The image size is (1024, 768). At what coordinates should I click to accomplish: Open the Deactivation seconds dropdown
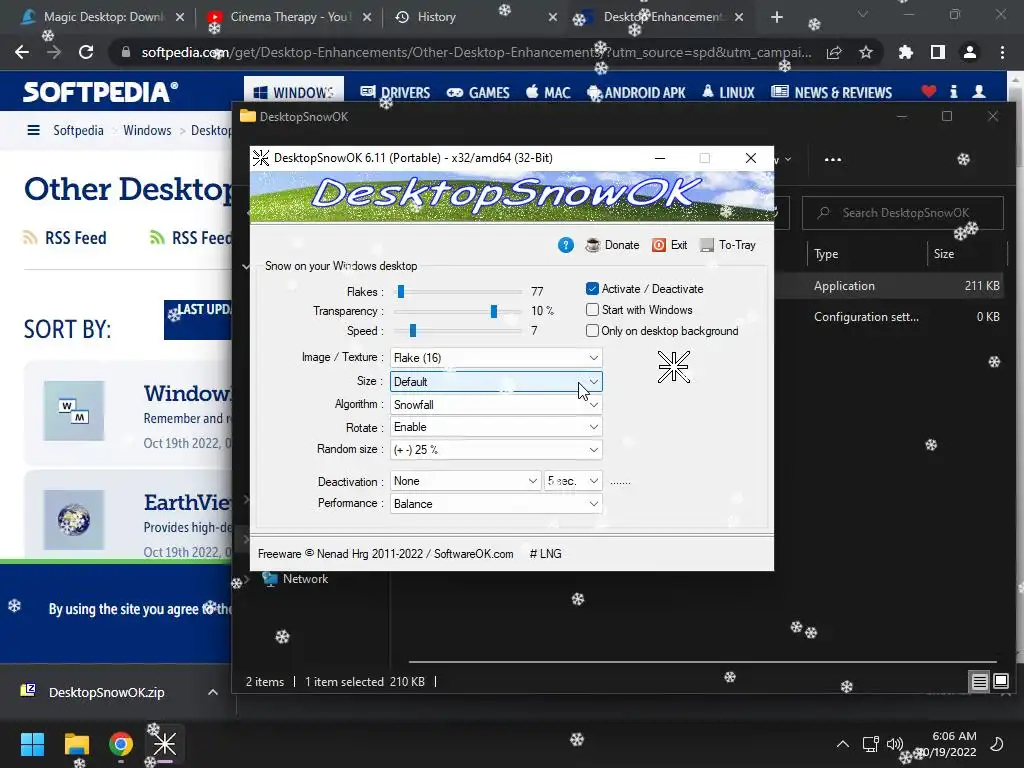573,481
